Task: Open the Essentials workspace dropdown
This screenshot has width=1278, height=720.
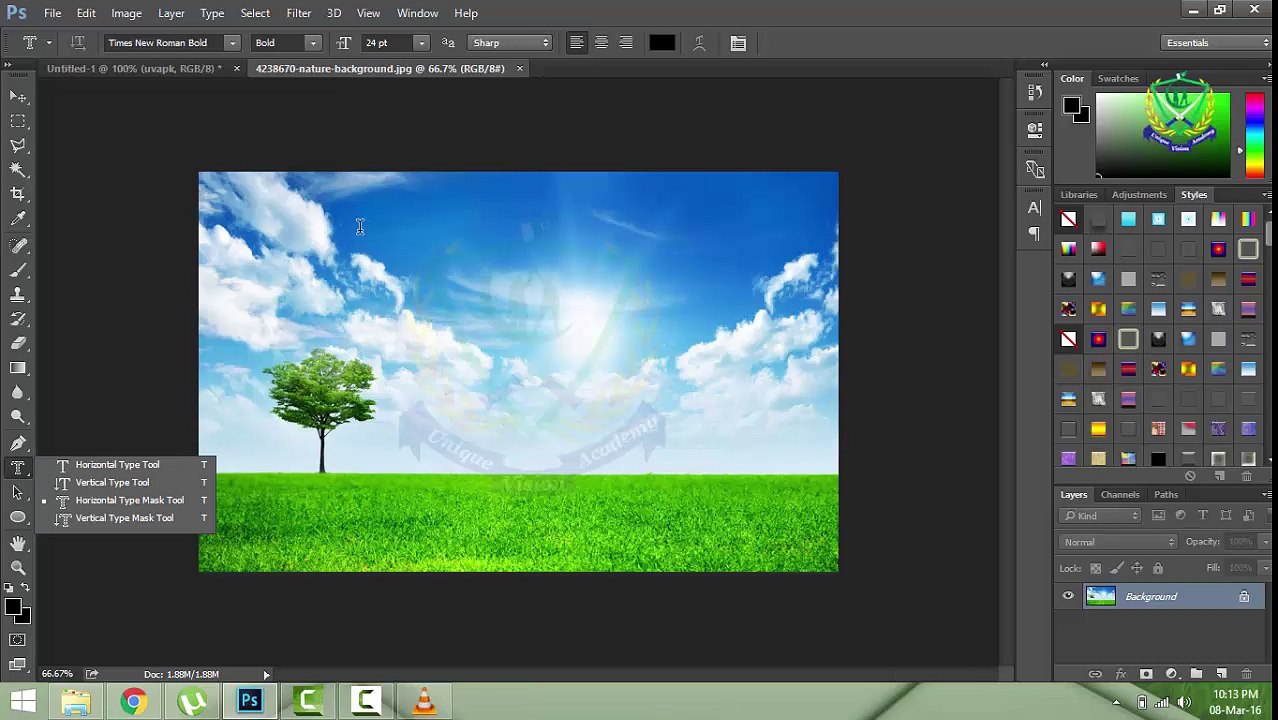Action: [x=1217, y=43]
